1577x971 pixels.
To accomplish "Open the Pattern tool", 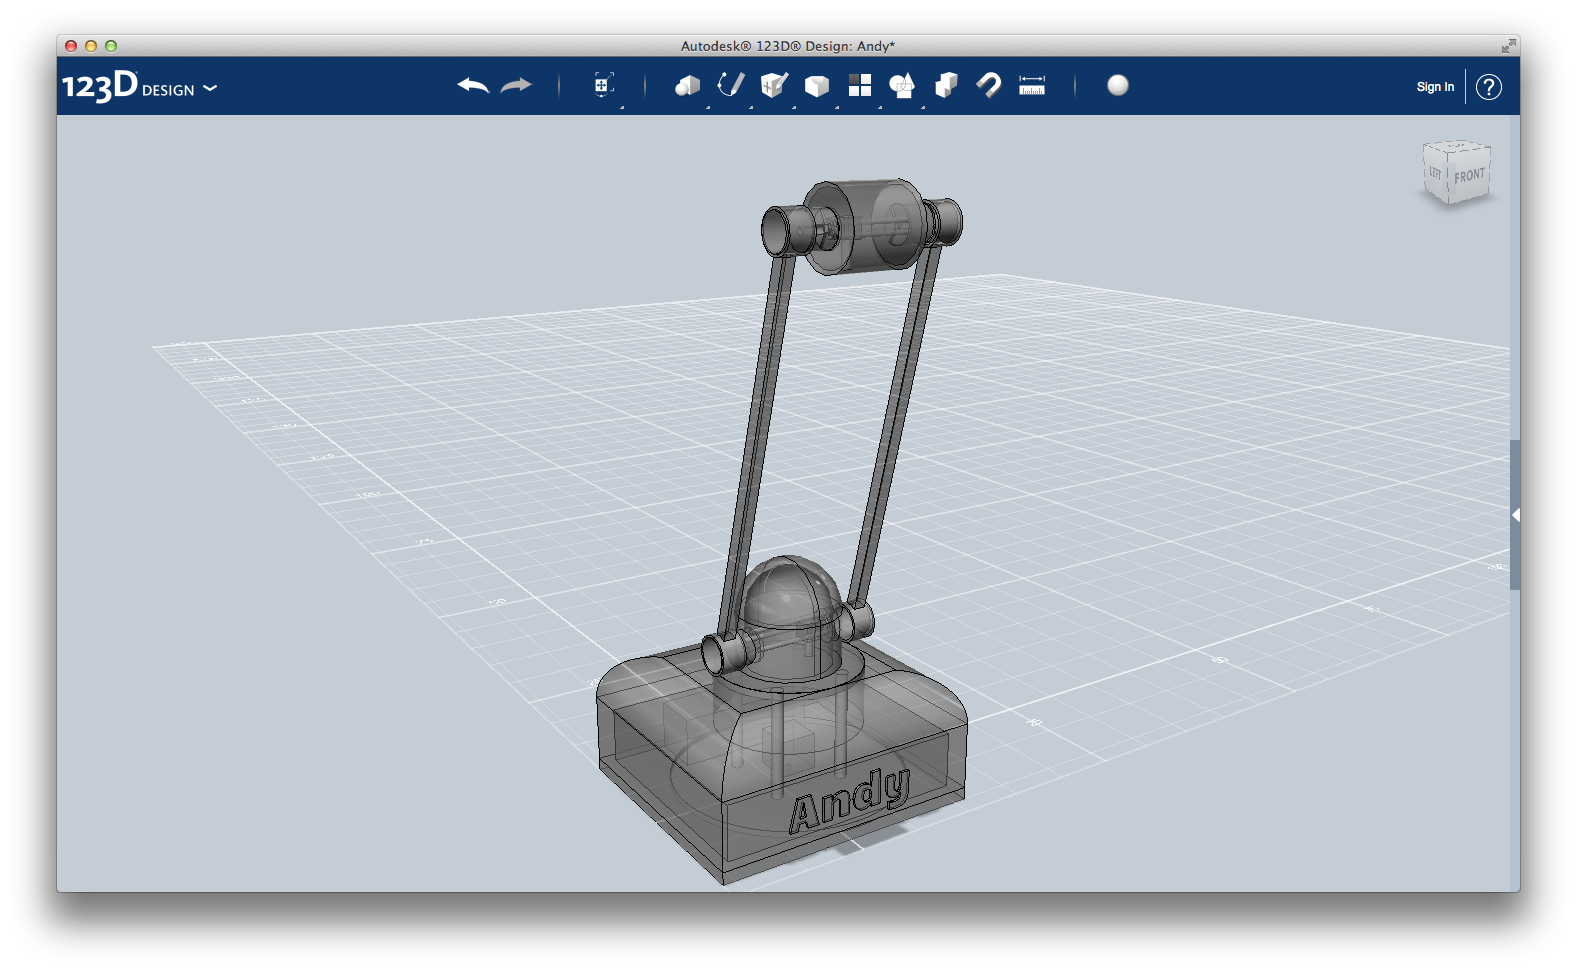I will pos(860,86).
